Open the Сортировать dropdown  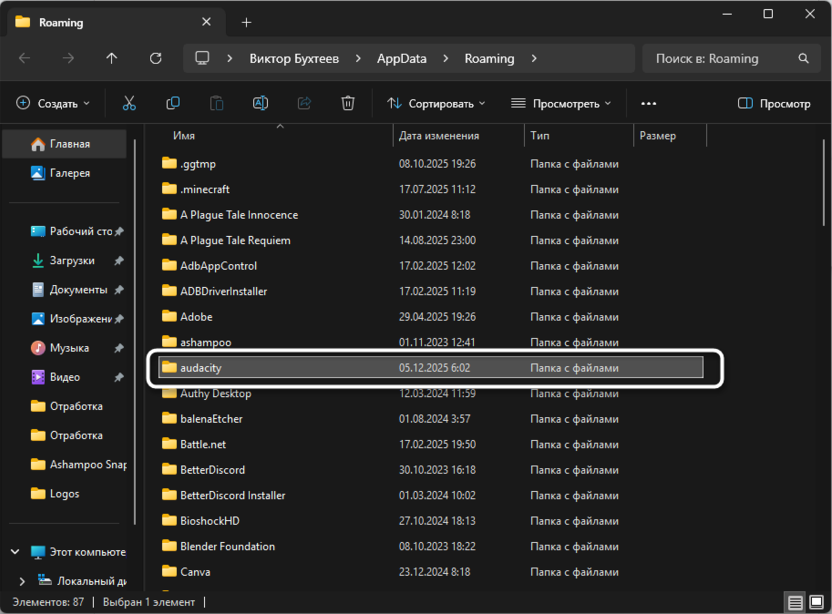(436, 103)
